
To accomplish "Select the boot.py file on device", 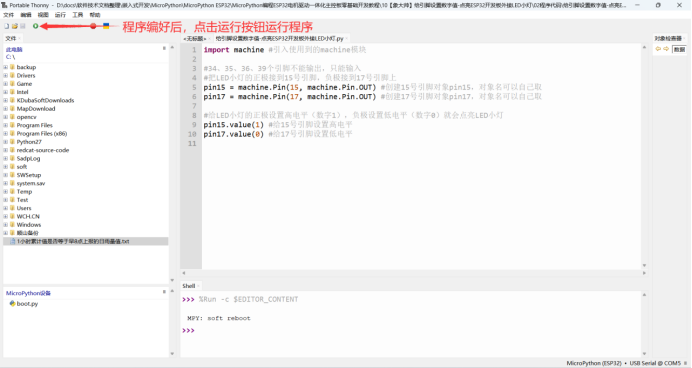I will [x=27, y=304].
